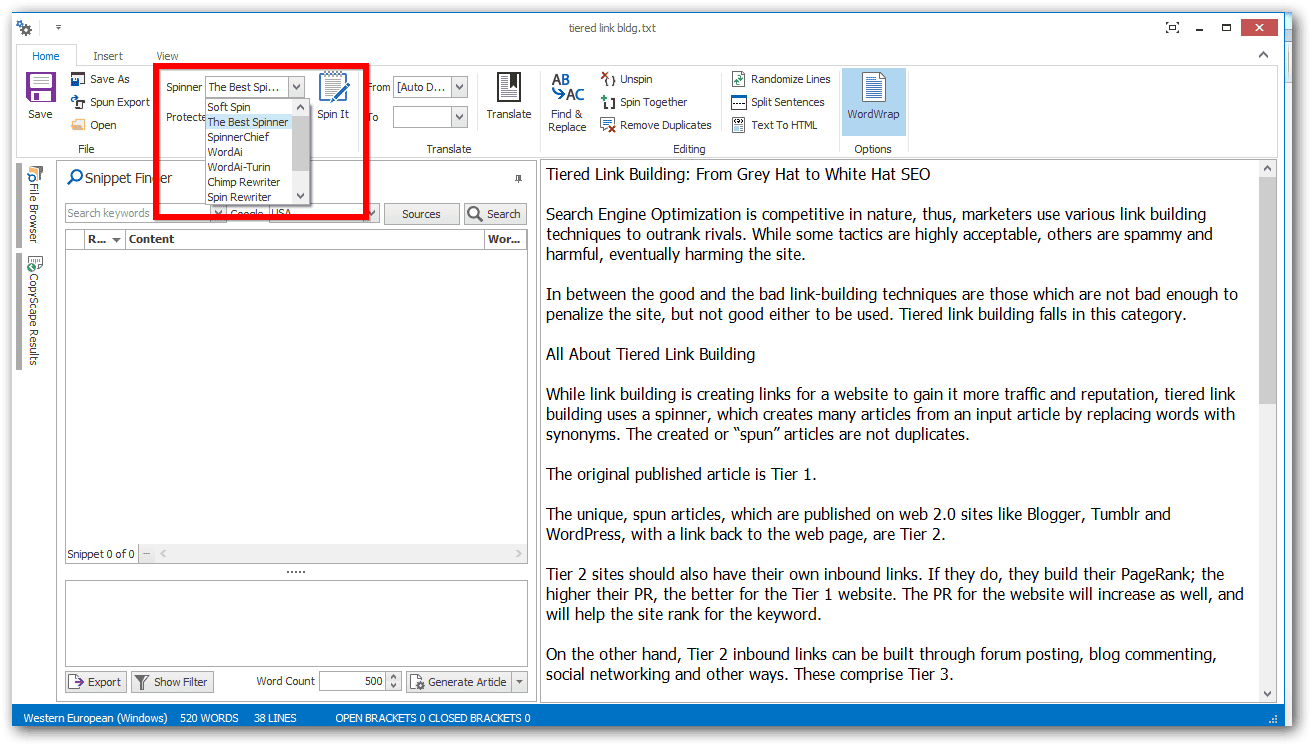Click the Unspin tool
This screenshot has height=746, width=1312.
pos(626,79)
